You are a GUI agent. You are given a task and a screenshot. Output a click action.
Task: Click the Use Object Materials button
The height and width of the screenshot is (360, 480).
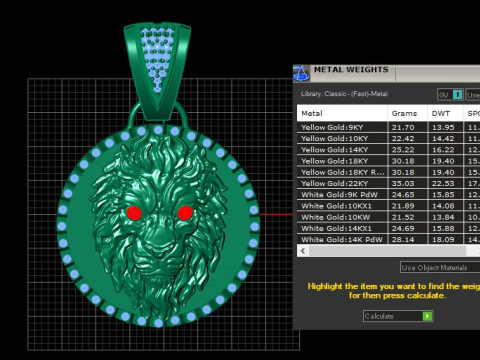point(440,267)
